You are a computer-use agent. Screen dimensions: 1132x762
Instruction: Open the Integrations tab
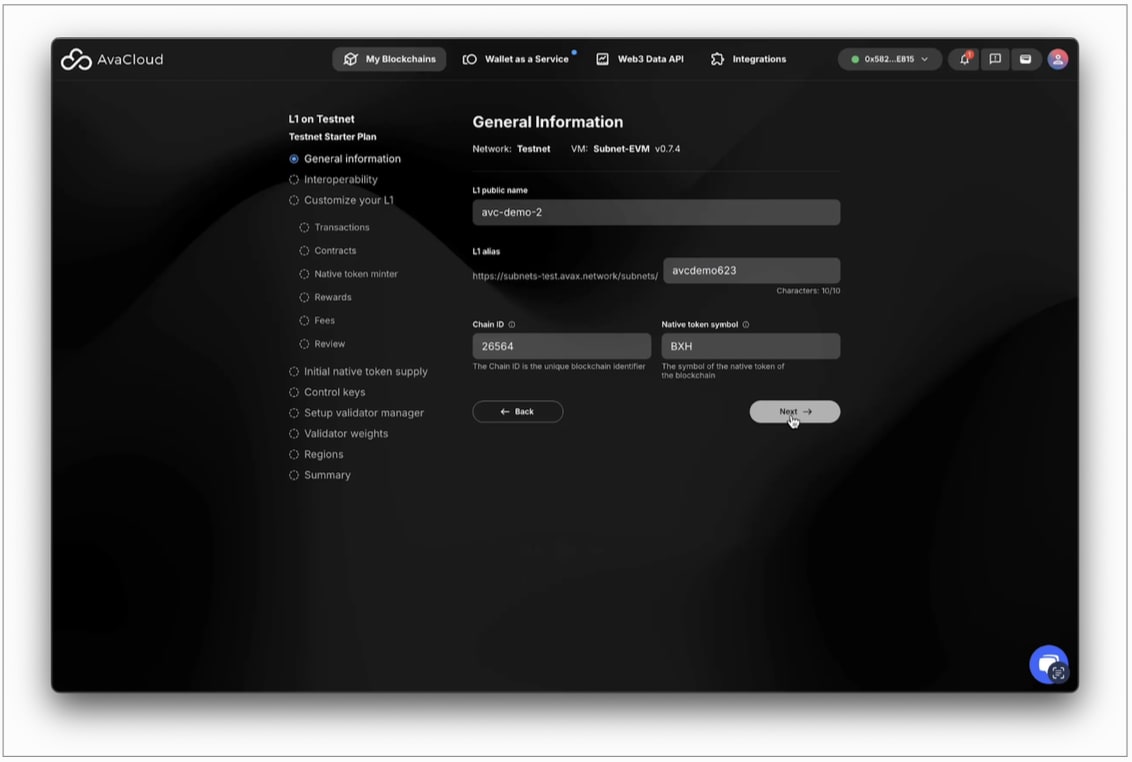tap(749, 59)
